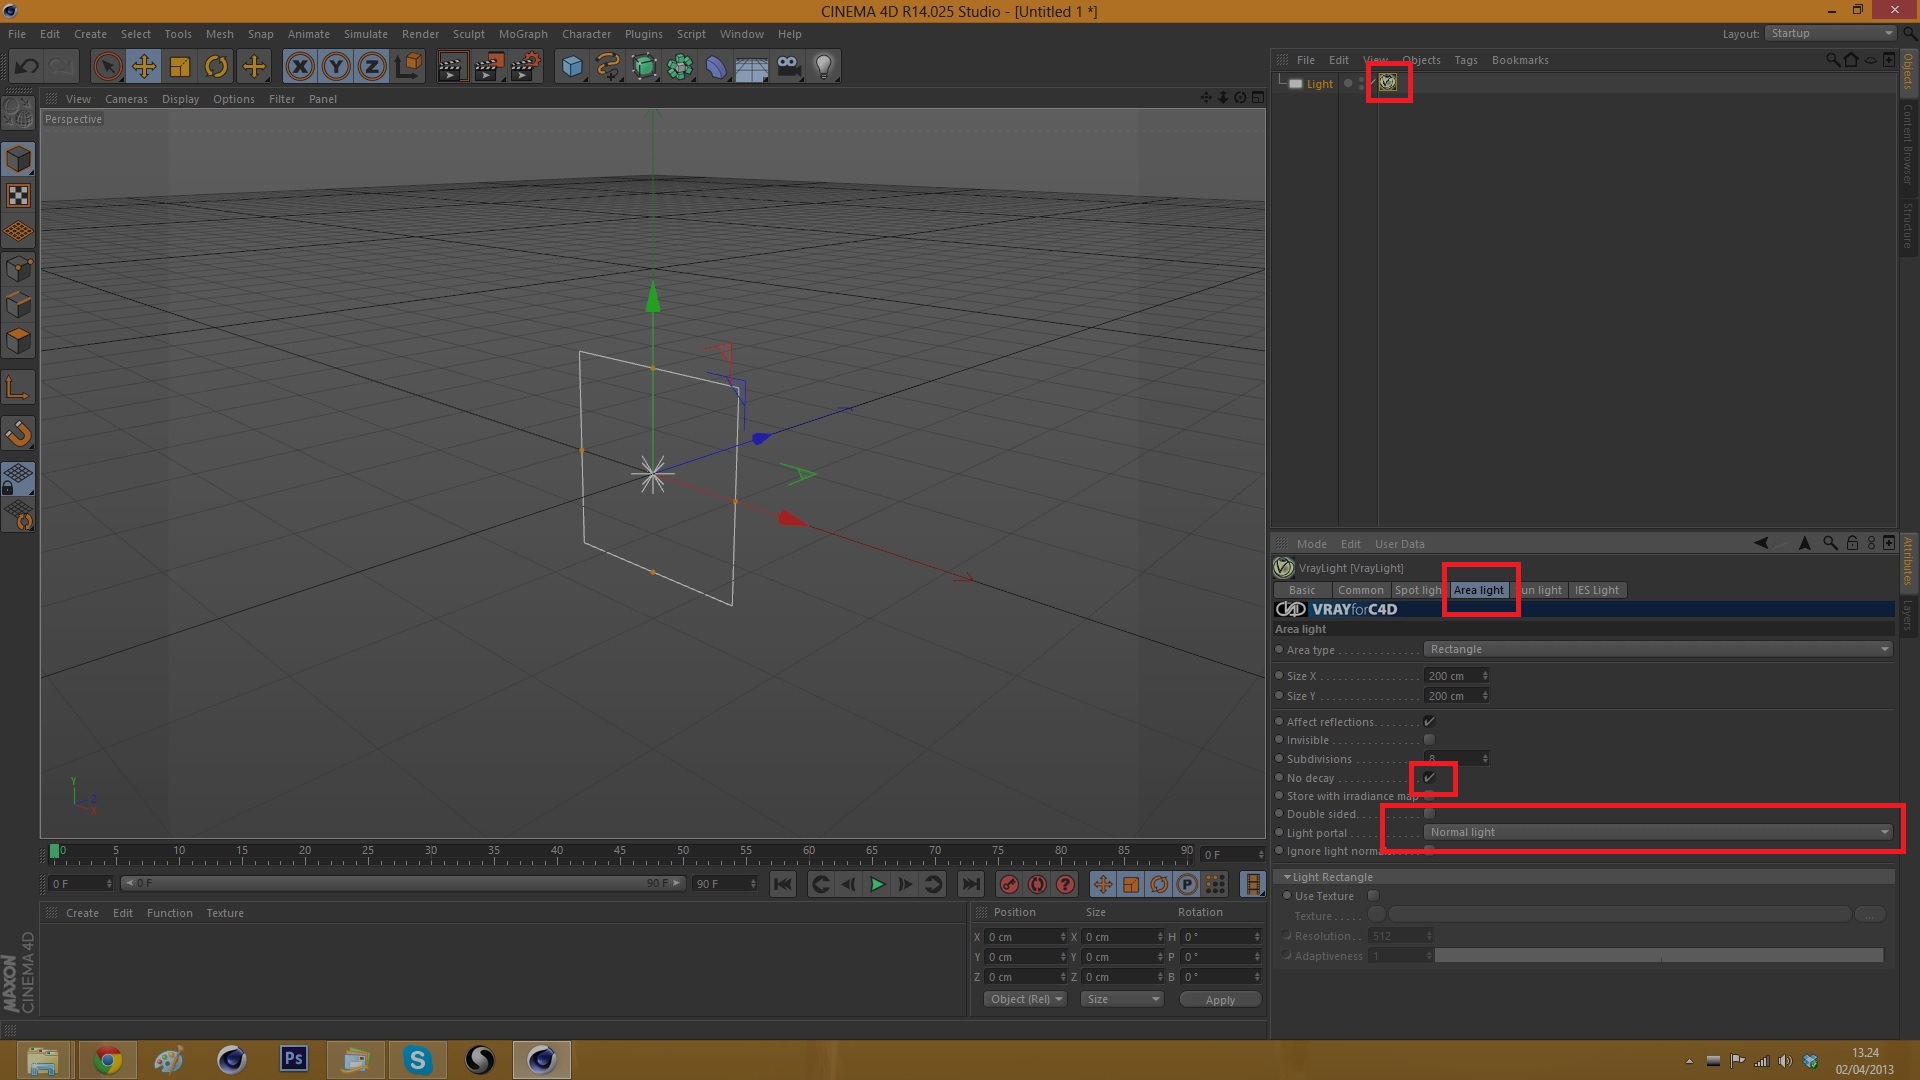Click the Size X value field
Viewport: 1920px width, 1080px height.
point(1451,676)
